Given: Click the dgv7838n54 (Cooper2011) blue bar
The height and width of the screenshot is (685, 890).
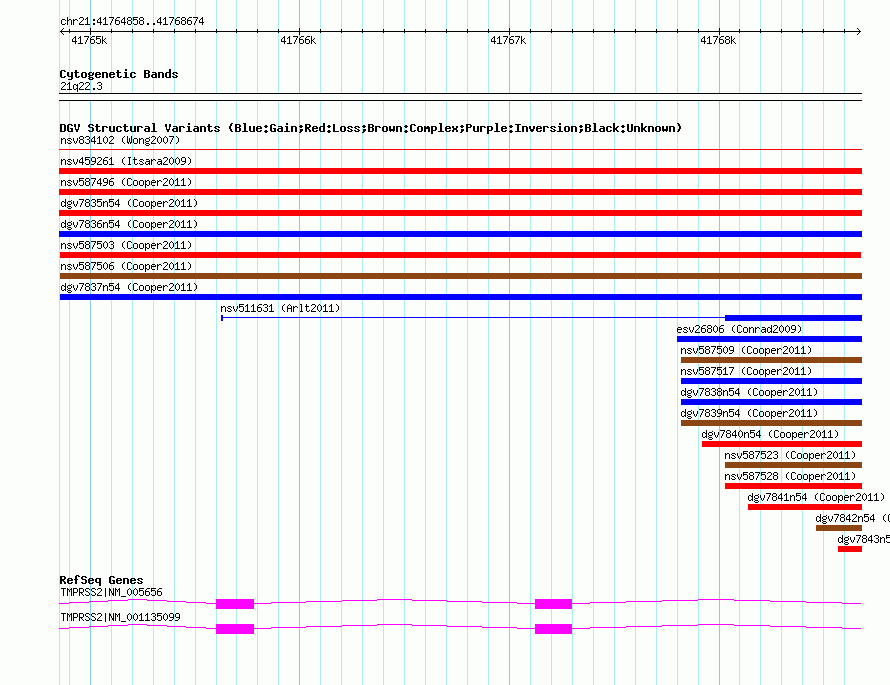Looking at the screenshot, I should [771, 402].
